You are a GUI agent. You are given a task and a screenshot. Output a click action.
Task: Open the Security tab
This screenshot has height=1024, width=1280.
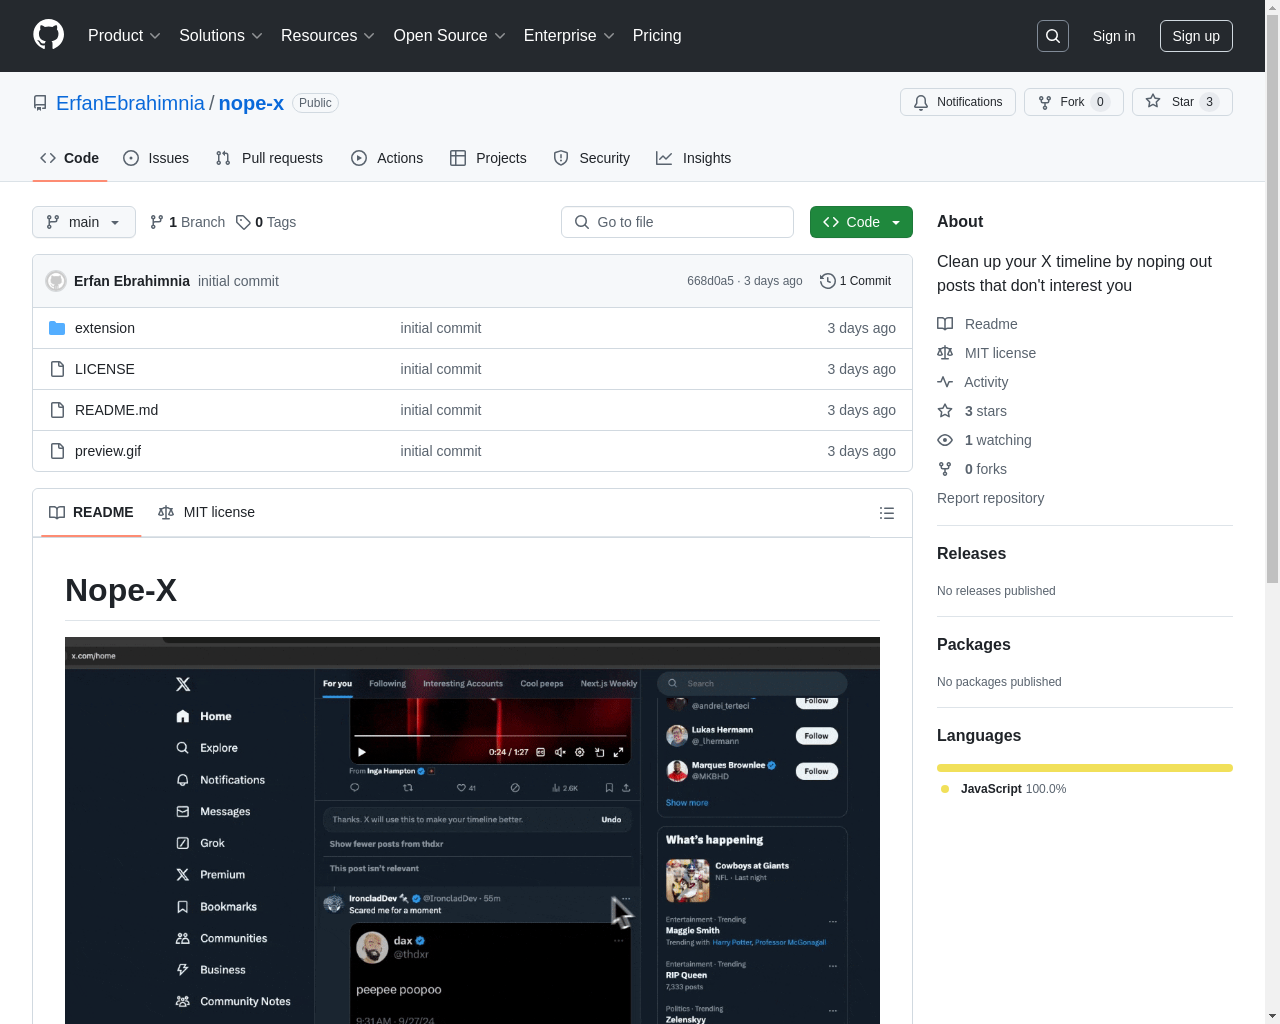(592, 158)
